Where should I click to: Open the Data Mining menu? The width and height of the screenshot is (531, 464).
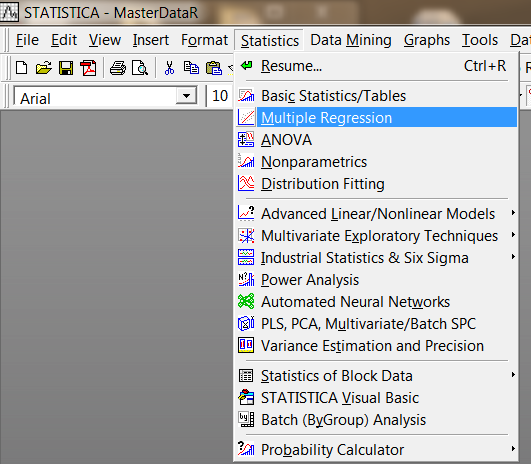(x=351, y=40)
